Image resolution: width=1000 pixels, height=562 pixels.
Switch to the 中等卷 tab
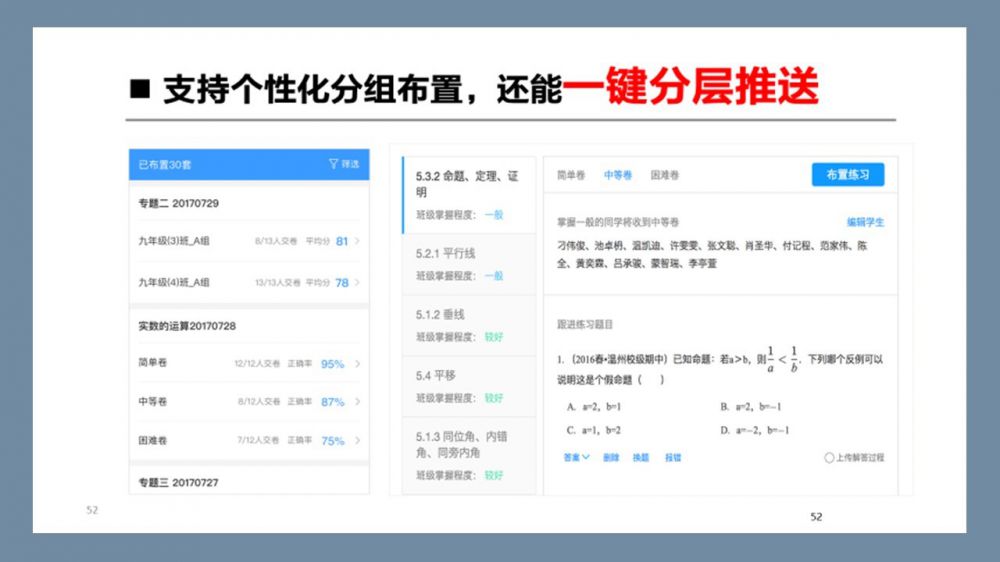click(617, 175)
